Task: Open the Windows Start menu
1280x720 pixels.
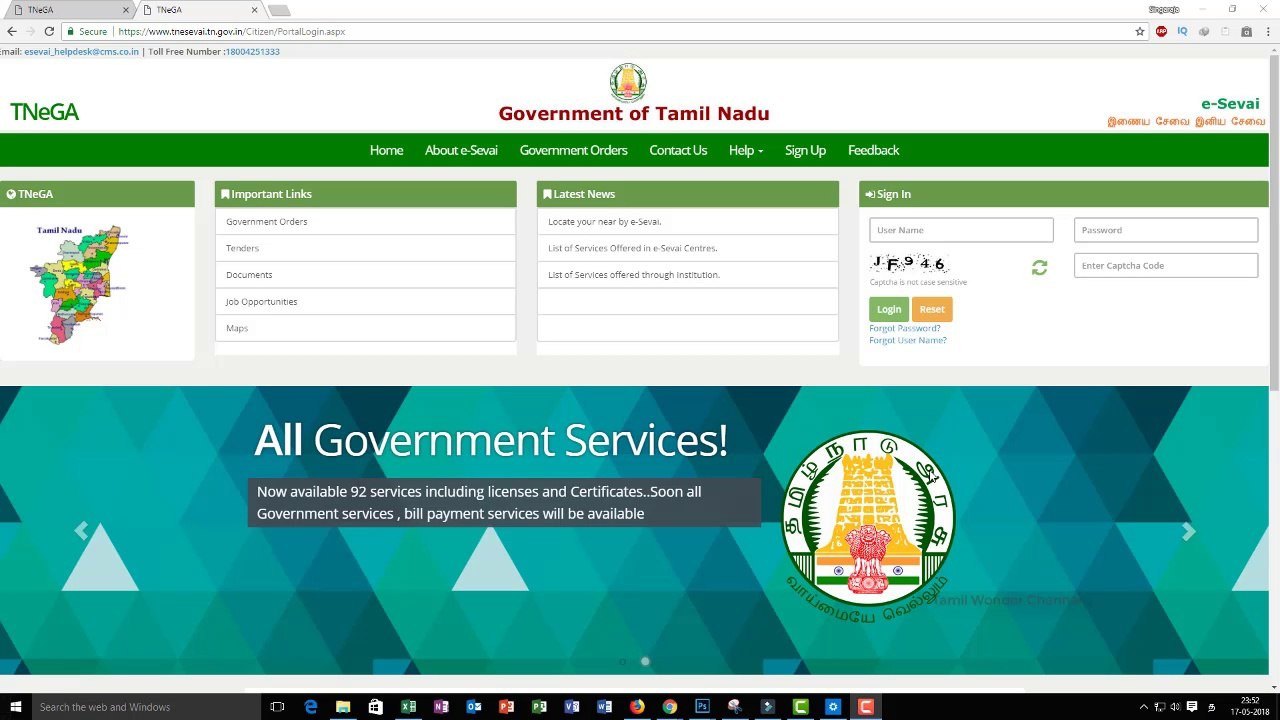Action: (16, 707)
